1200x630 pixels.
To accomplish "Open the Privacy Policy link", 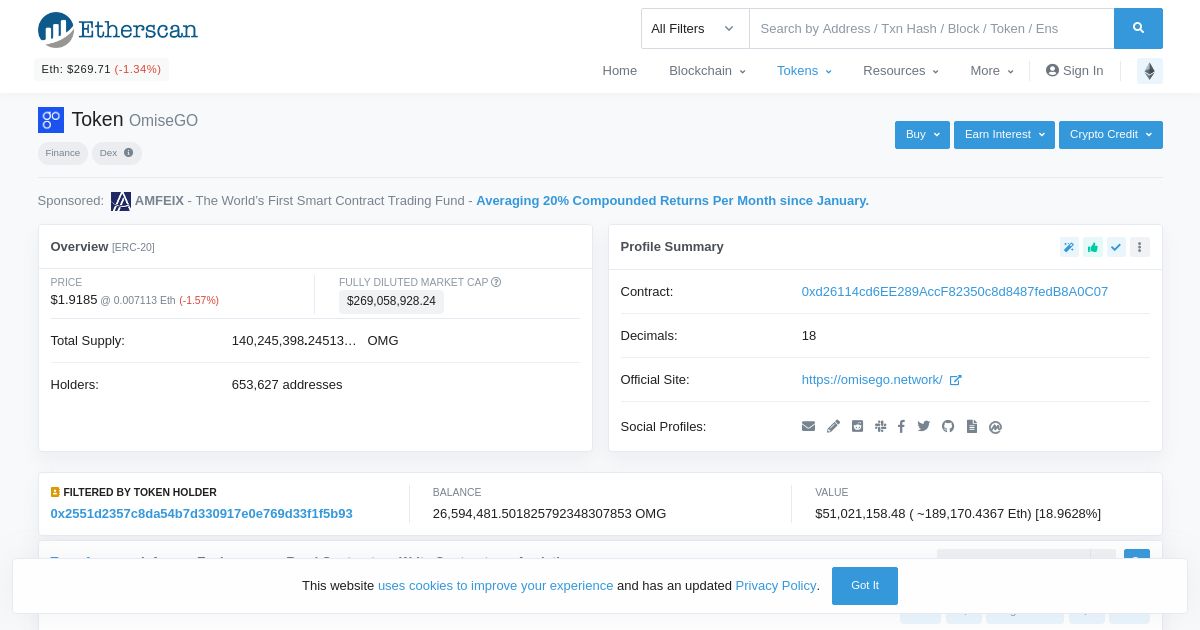I will (776, 586).
